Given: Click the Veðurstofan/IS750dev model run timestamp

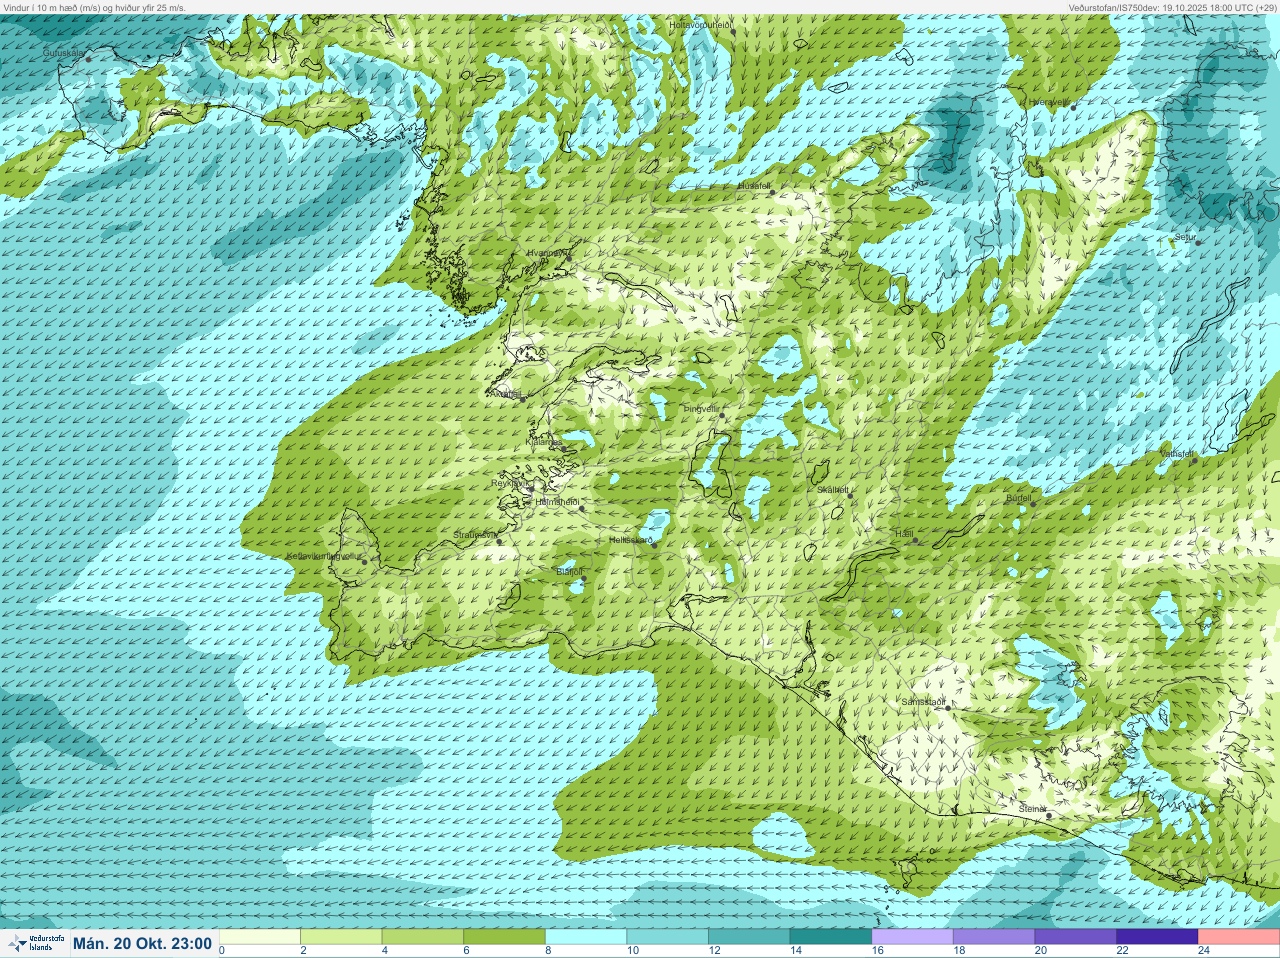Looking at the screenshot, I should click(1171, 7).
